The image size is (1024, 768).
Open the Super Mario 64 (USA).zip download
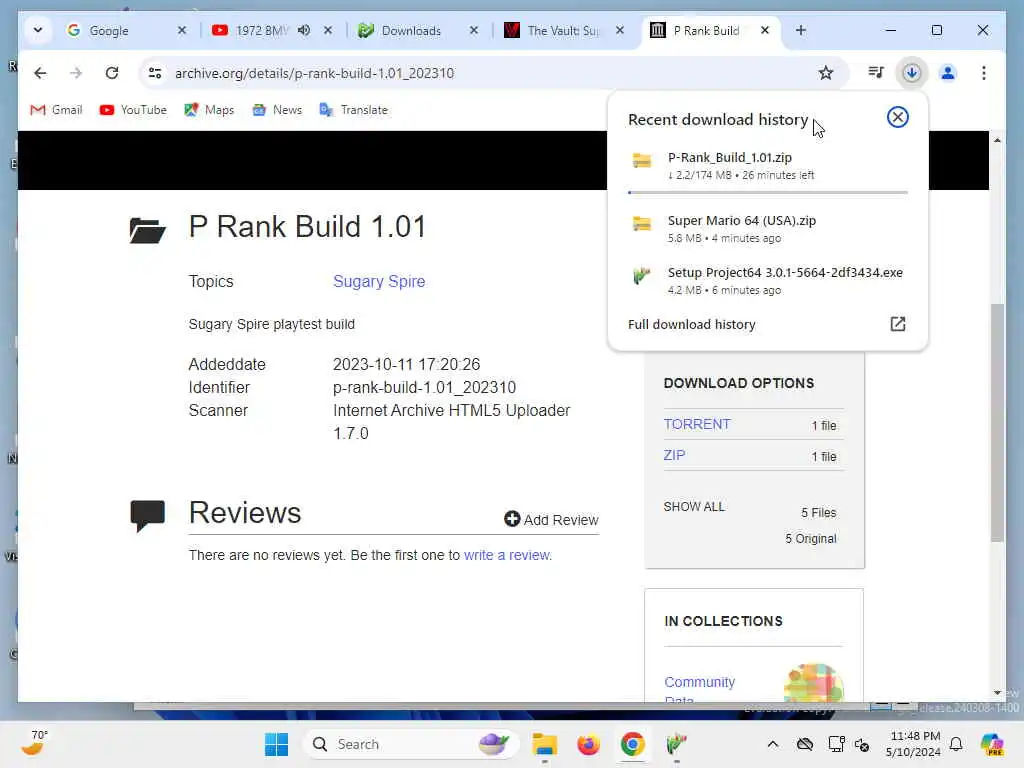(x=767, y=229)
